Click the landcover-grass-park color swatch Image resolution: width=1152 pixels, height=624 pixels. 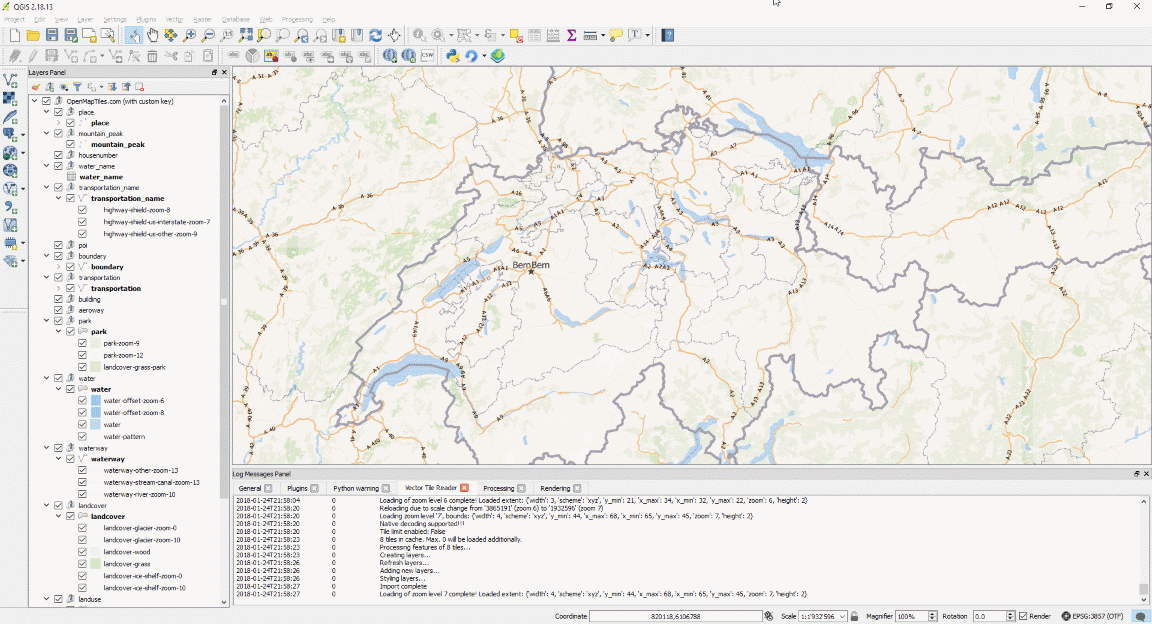(96, 367)
